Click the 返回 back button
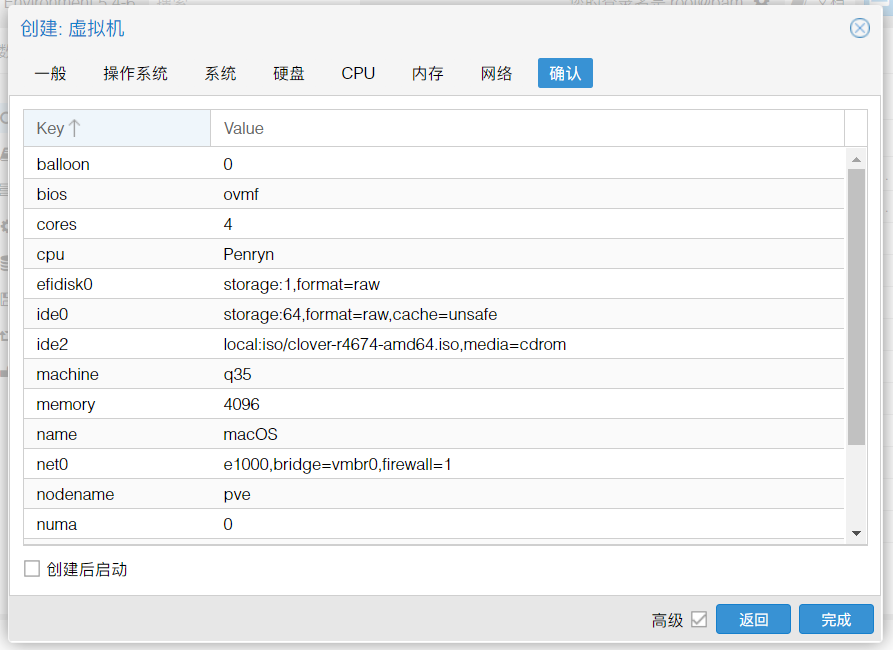The width and height of the screenshot is (893, 650). pos(753,620)
